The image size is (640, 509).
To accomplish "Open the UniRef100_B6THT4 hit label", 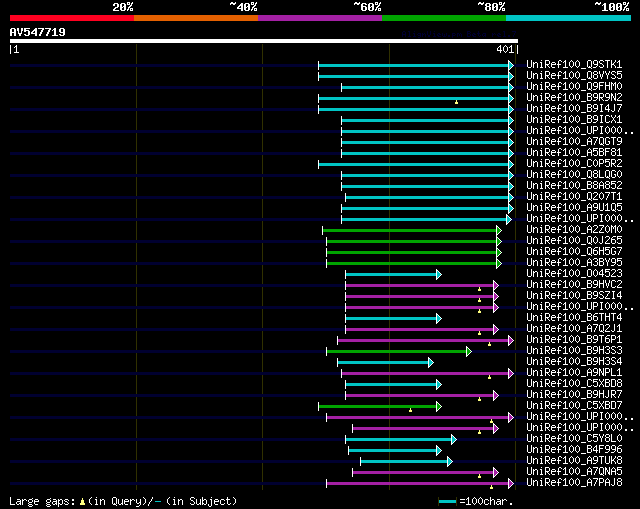I will pos(574,318).
